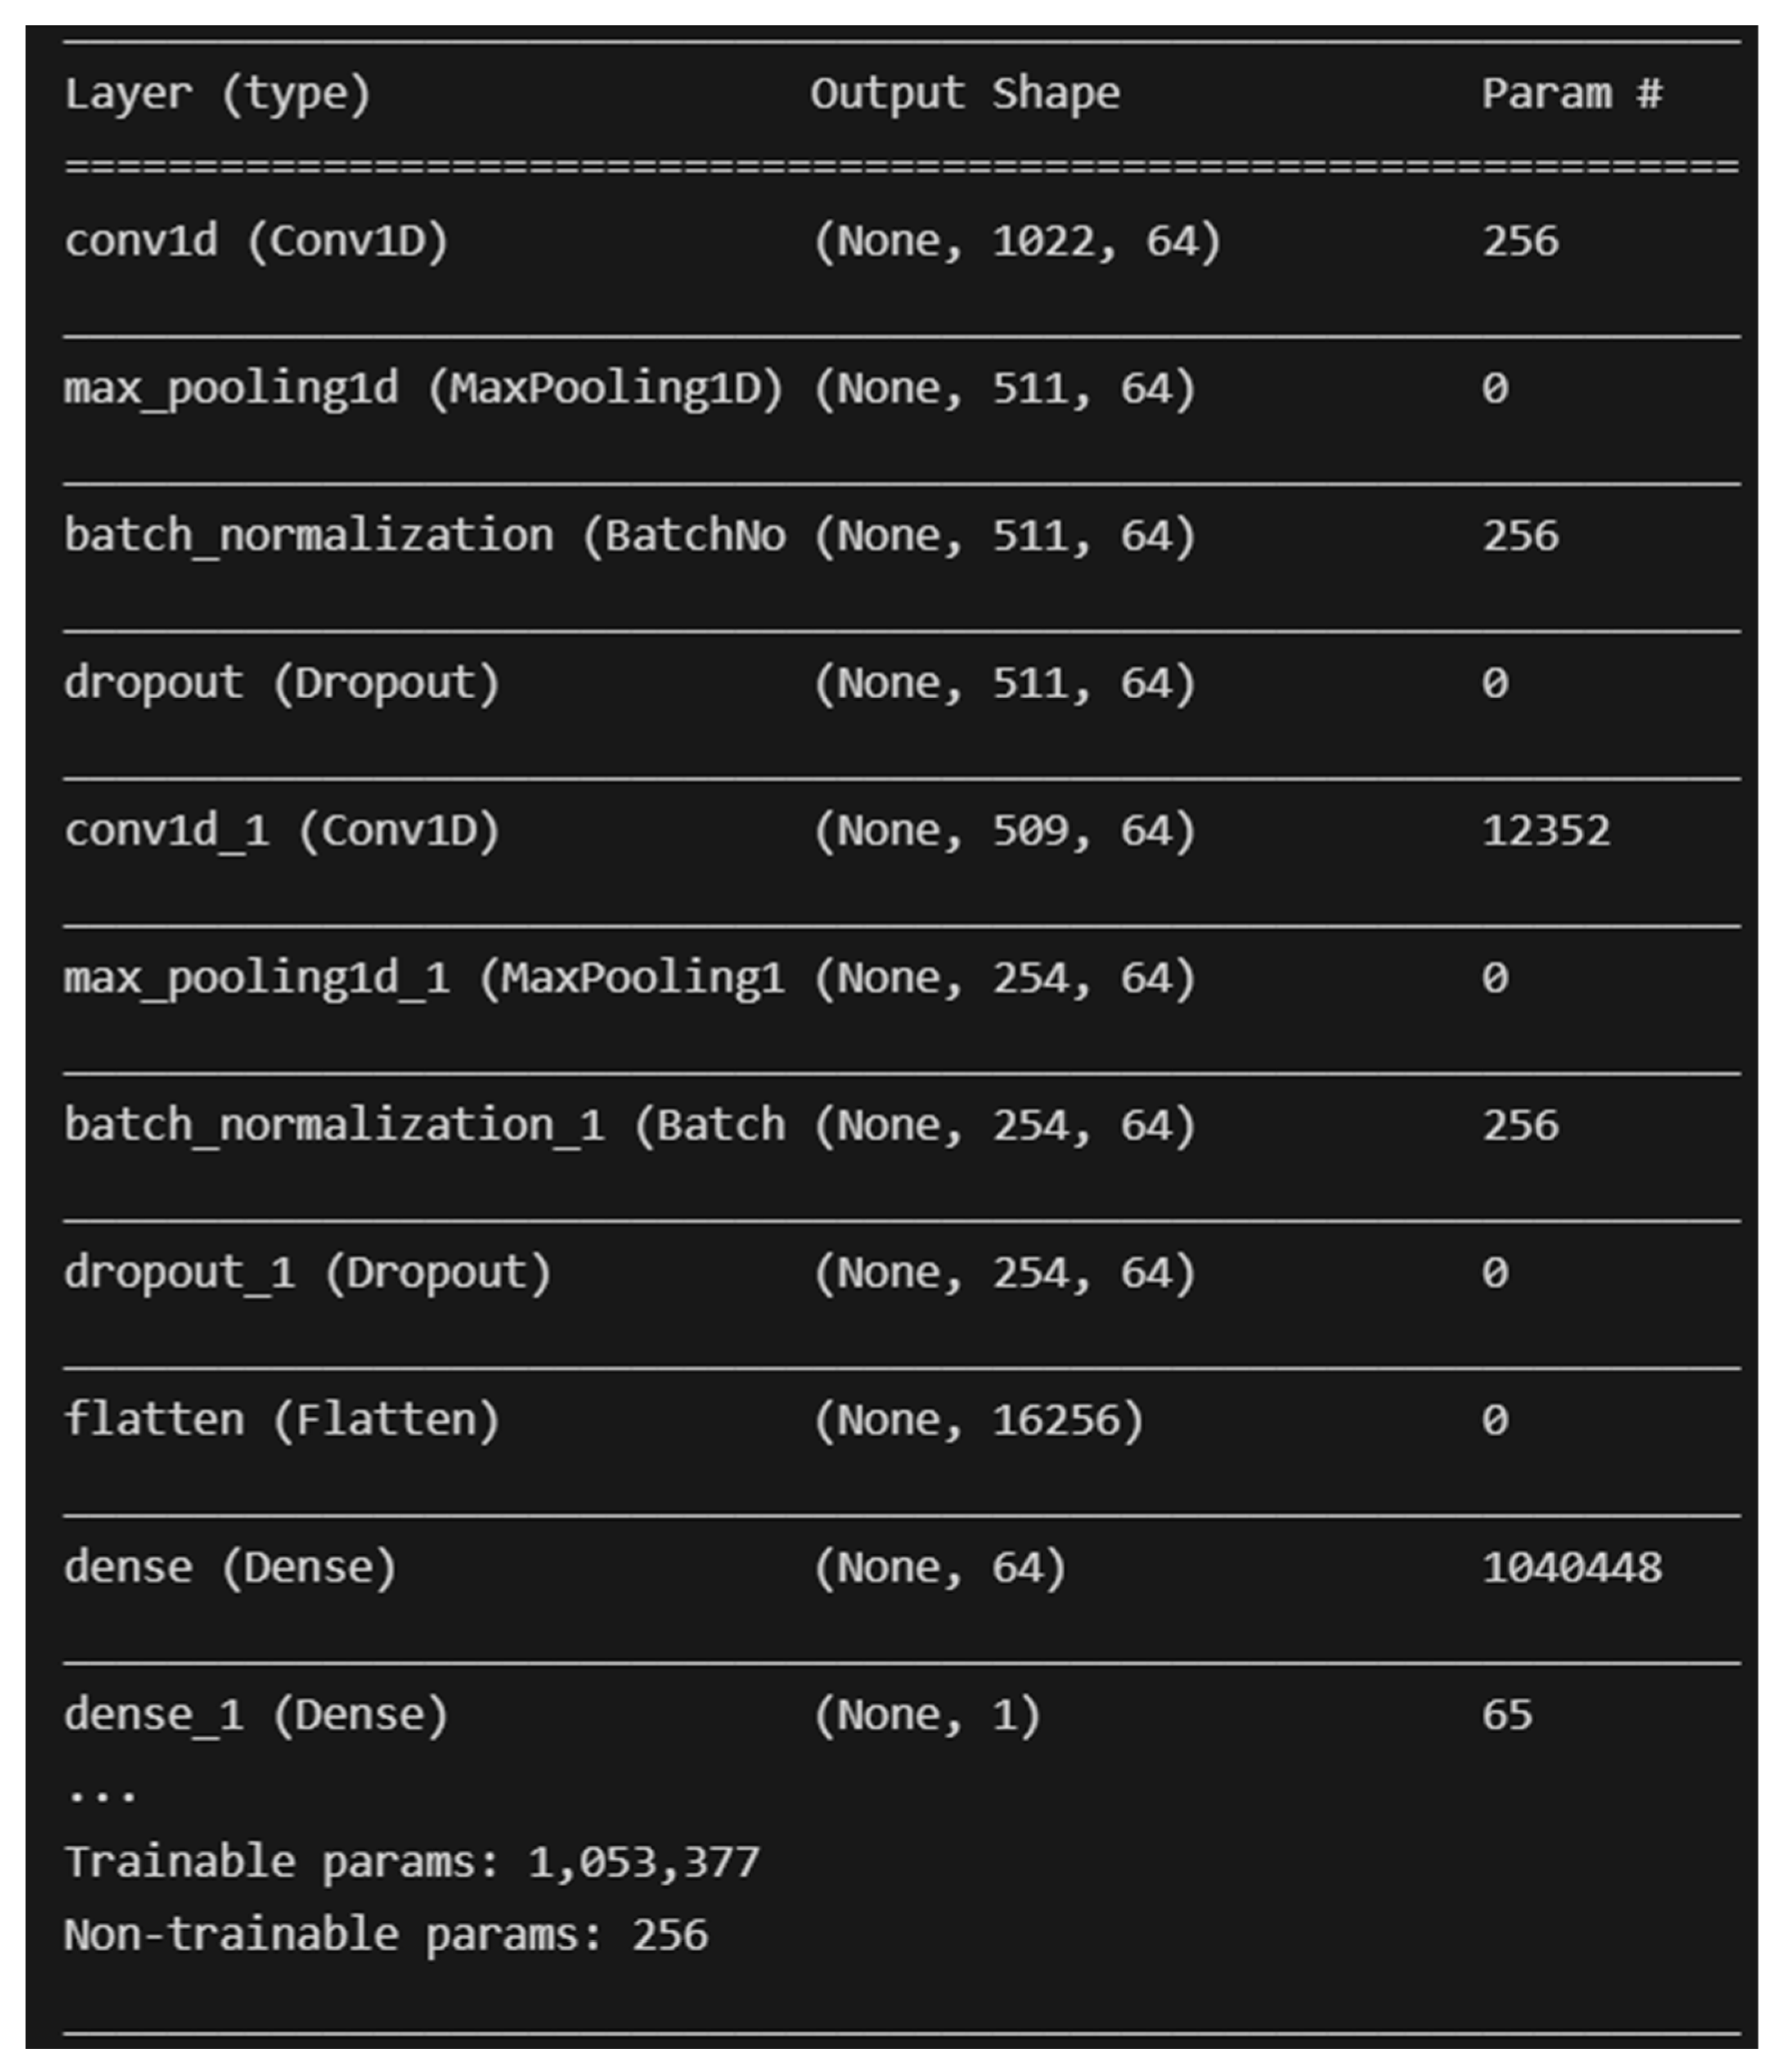Viewport: 1788px width, 2072px height.
Task: Click the 'Layer (type)' column header
Action: point(217,95)
